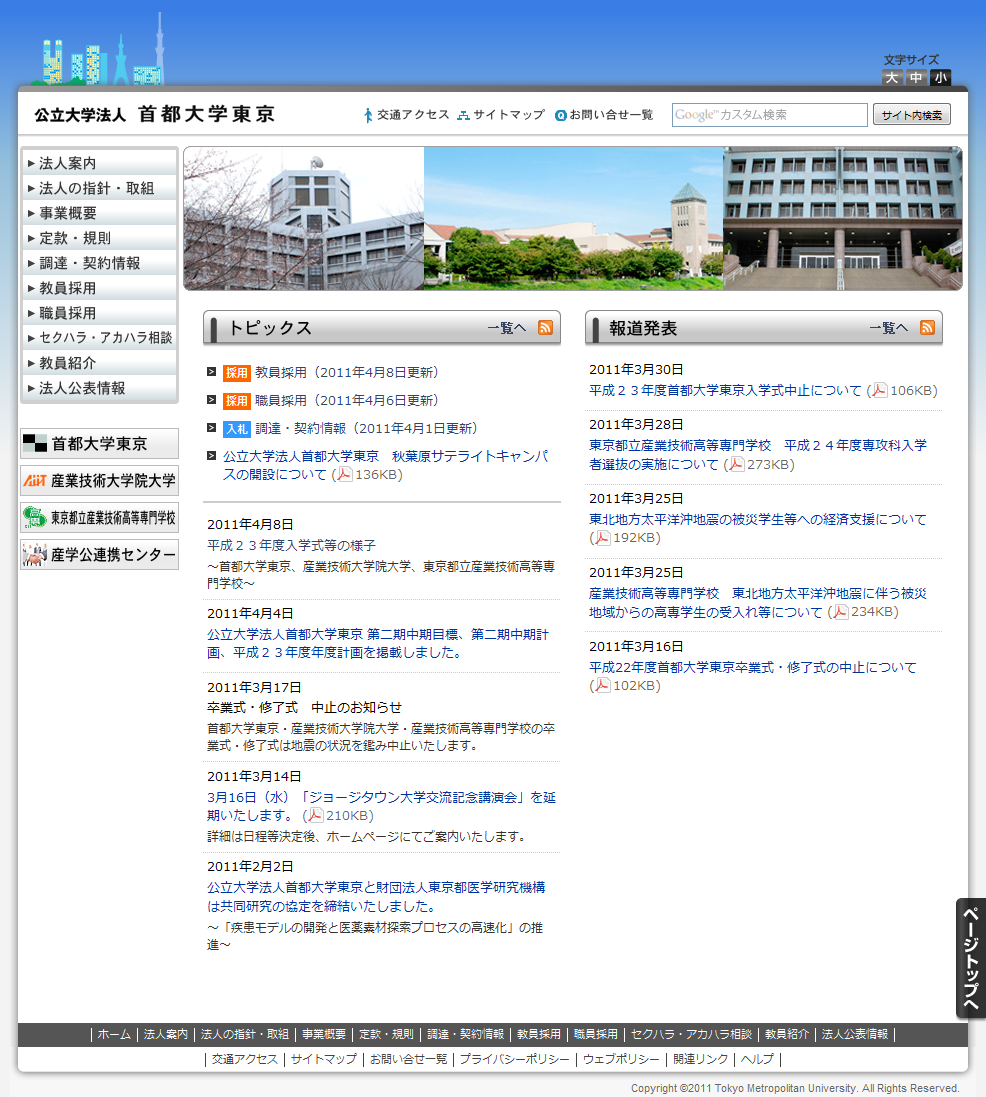The height and width of the screenshot is (1097, 986).
Task: Open 関連リンク footer link
Action: click(700, 1059)
